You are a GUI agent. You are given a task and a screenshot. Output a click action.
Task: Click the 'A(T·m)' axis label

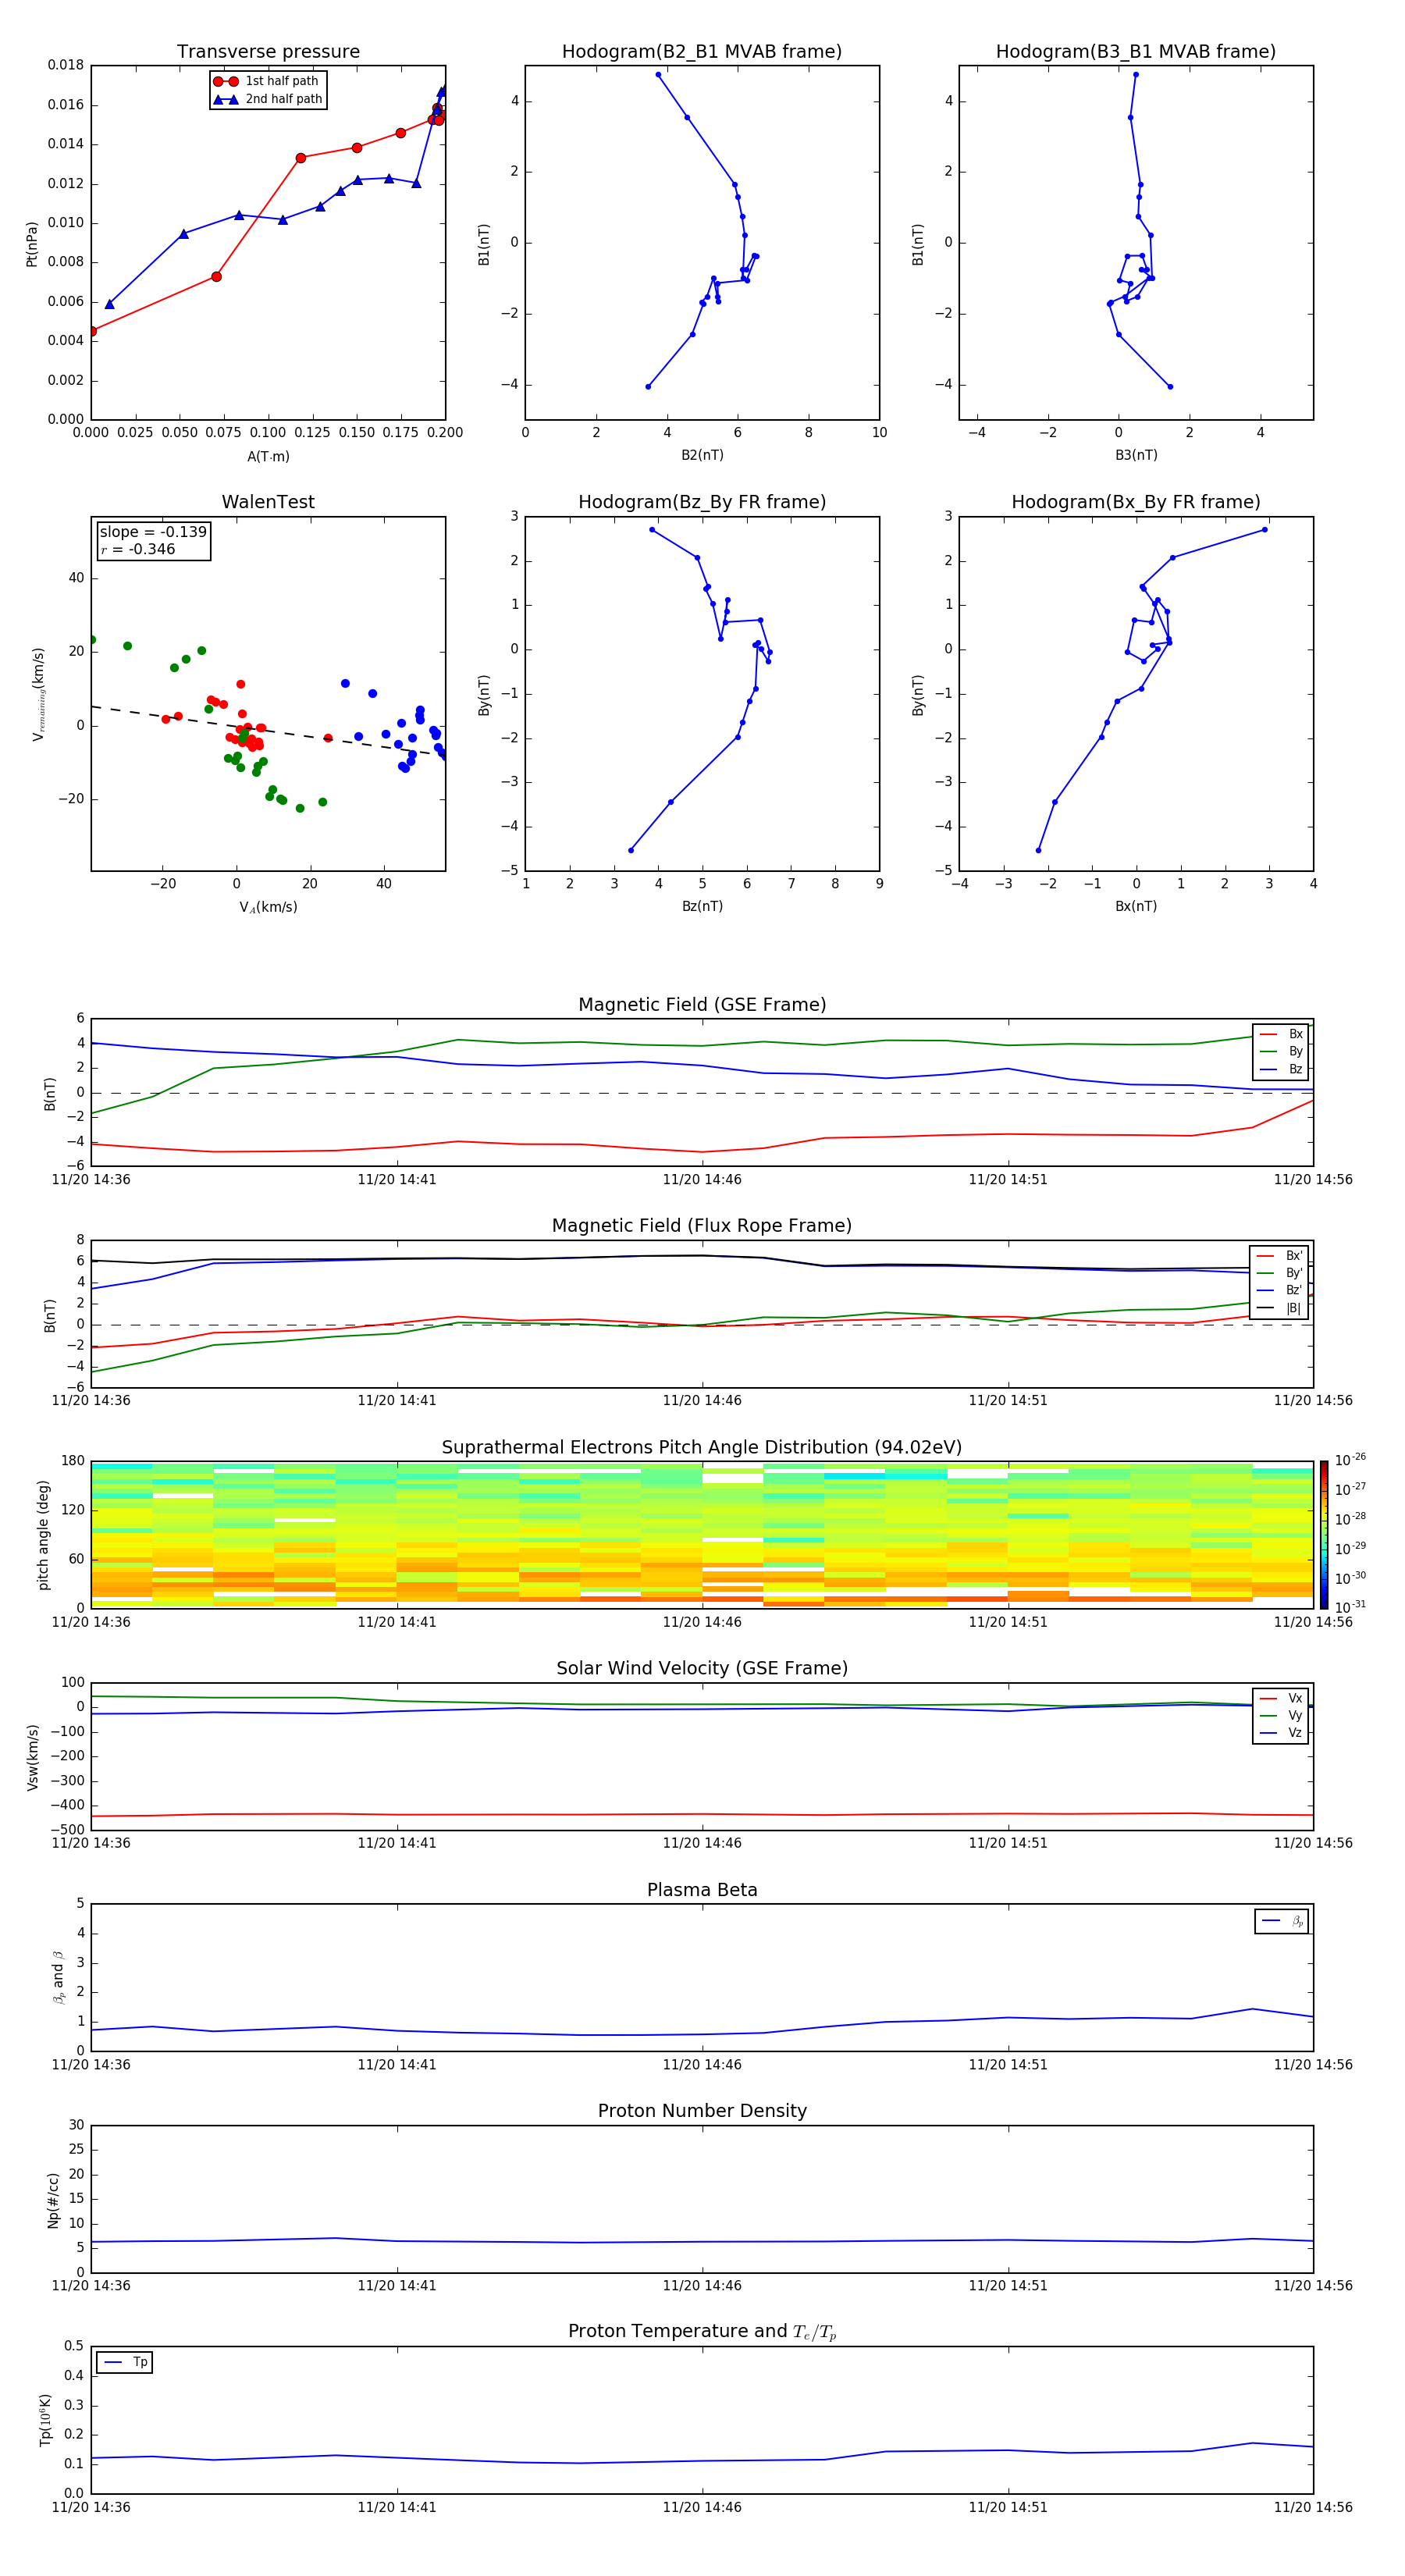(x=268, y=457)
